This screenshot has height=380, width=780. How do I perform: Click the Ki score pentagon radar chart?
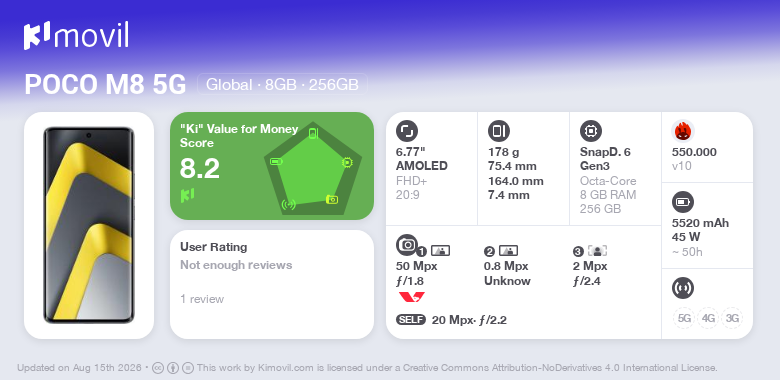(x=312, y=169)
